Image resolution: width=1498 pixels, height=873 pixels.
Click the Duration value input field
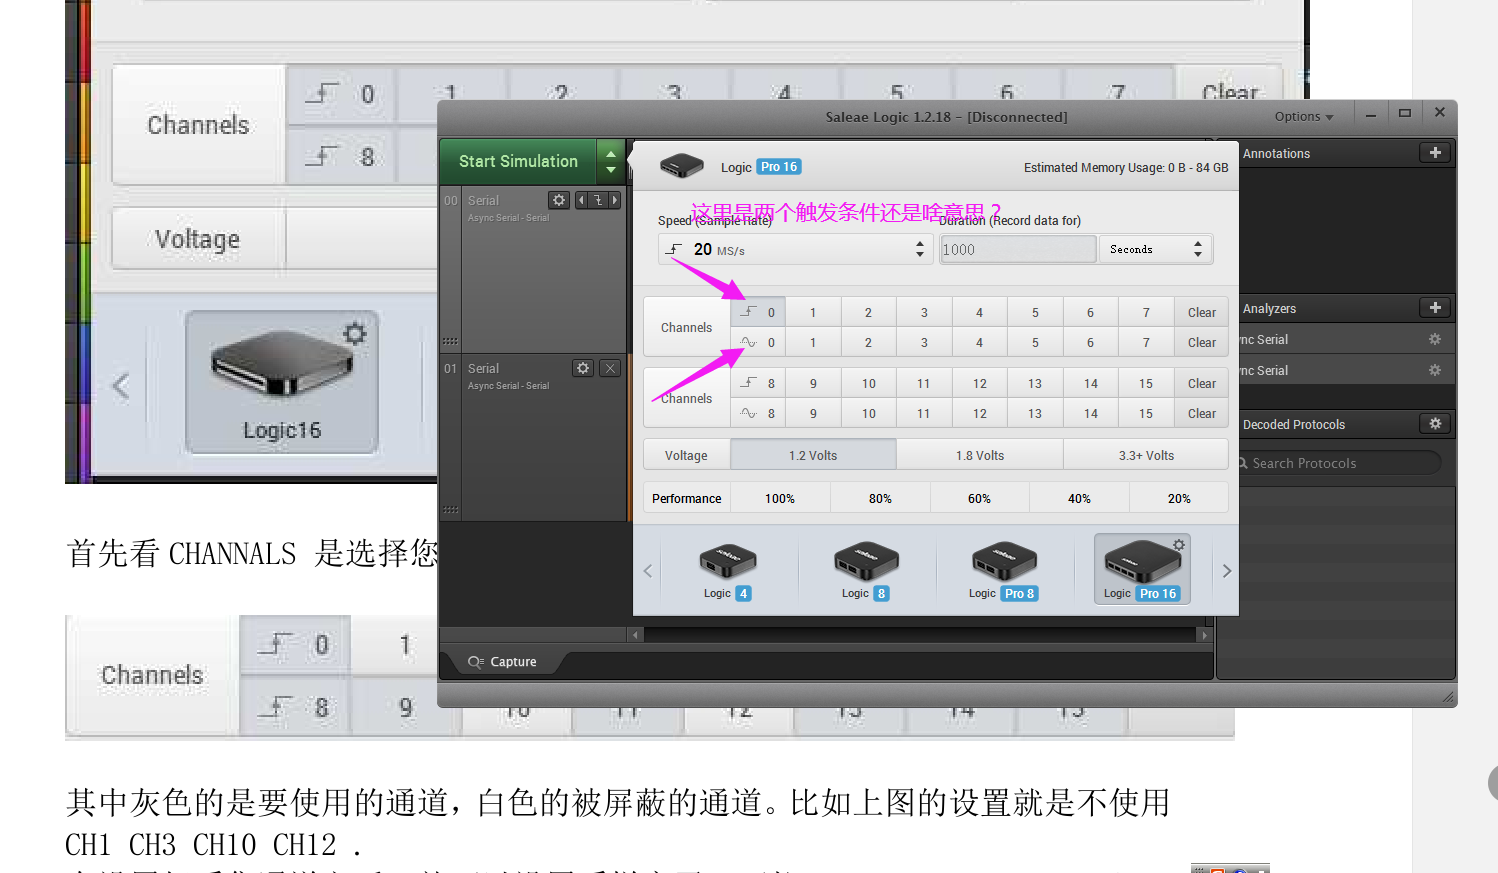coord(1018,249)
